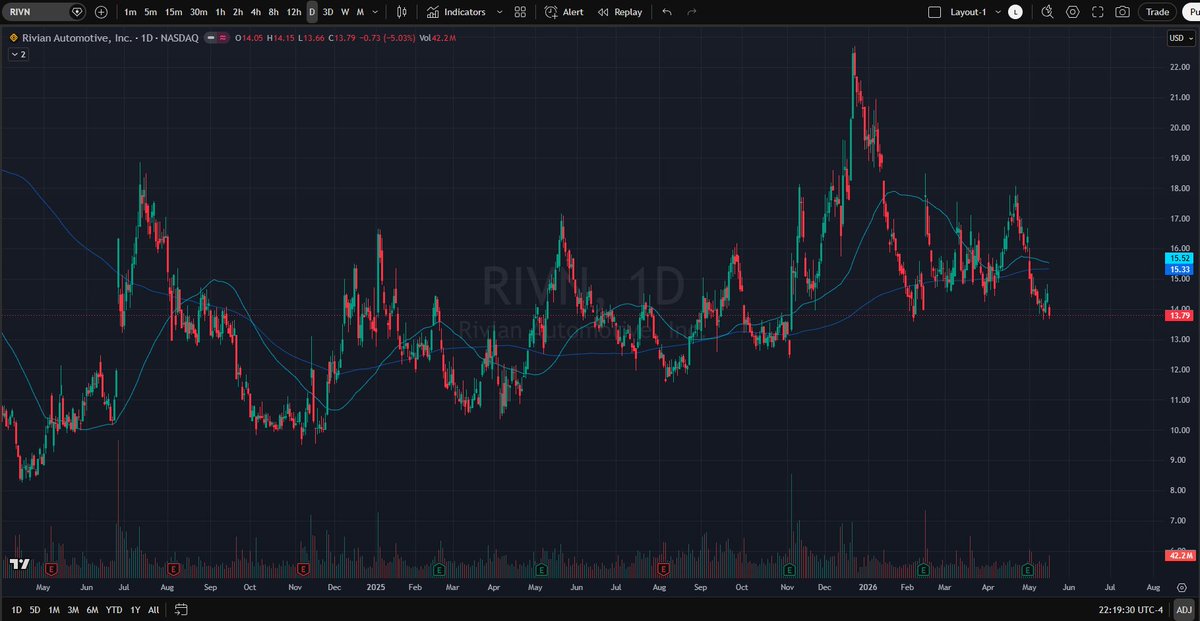Select the M monthly interval

point(360,12)
